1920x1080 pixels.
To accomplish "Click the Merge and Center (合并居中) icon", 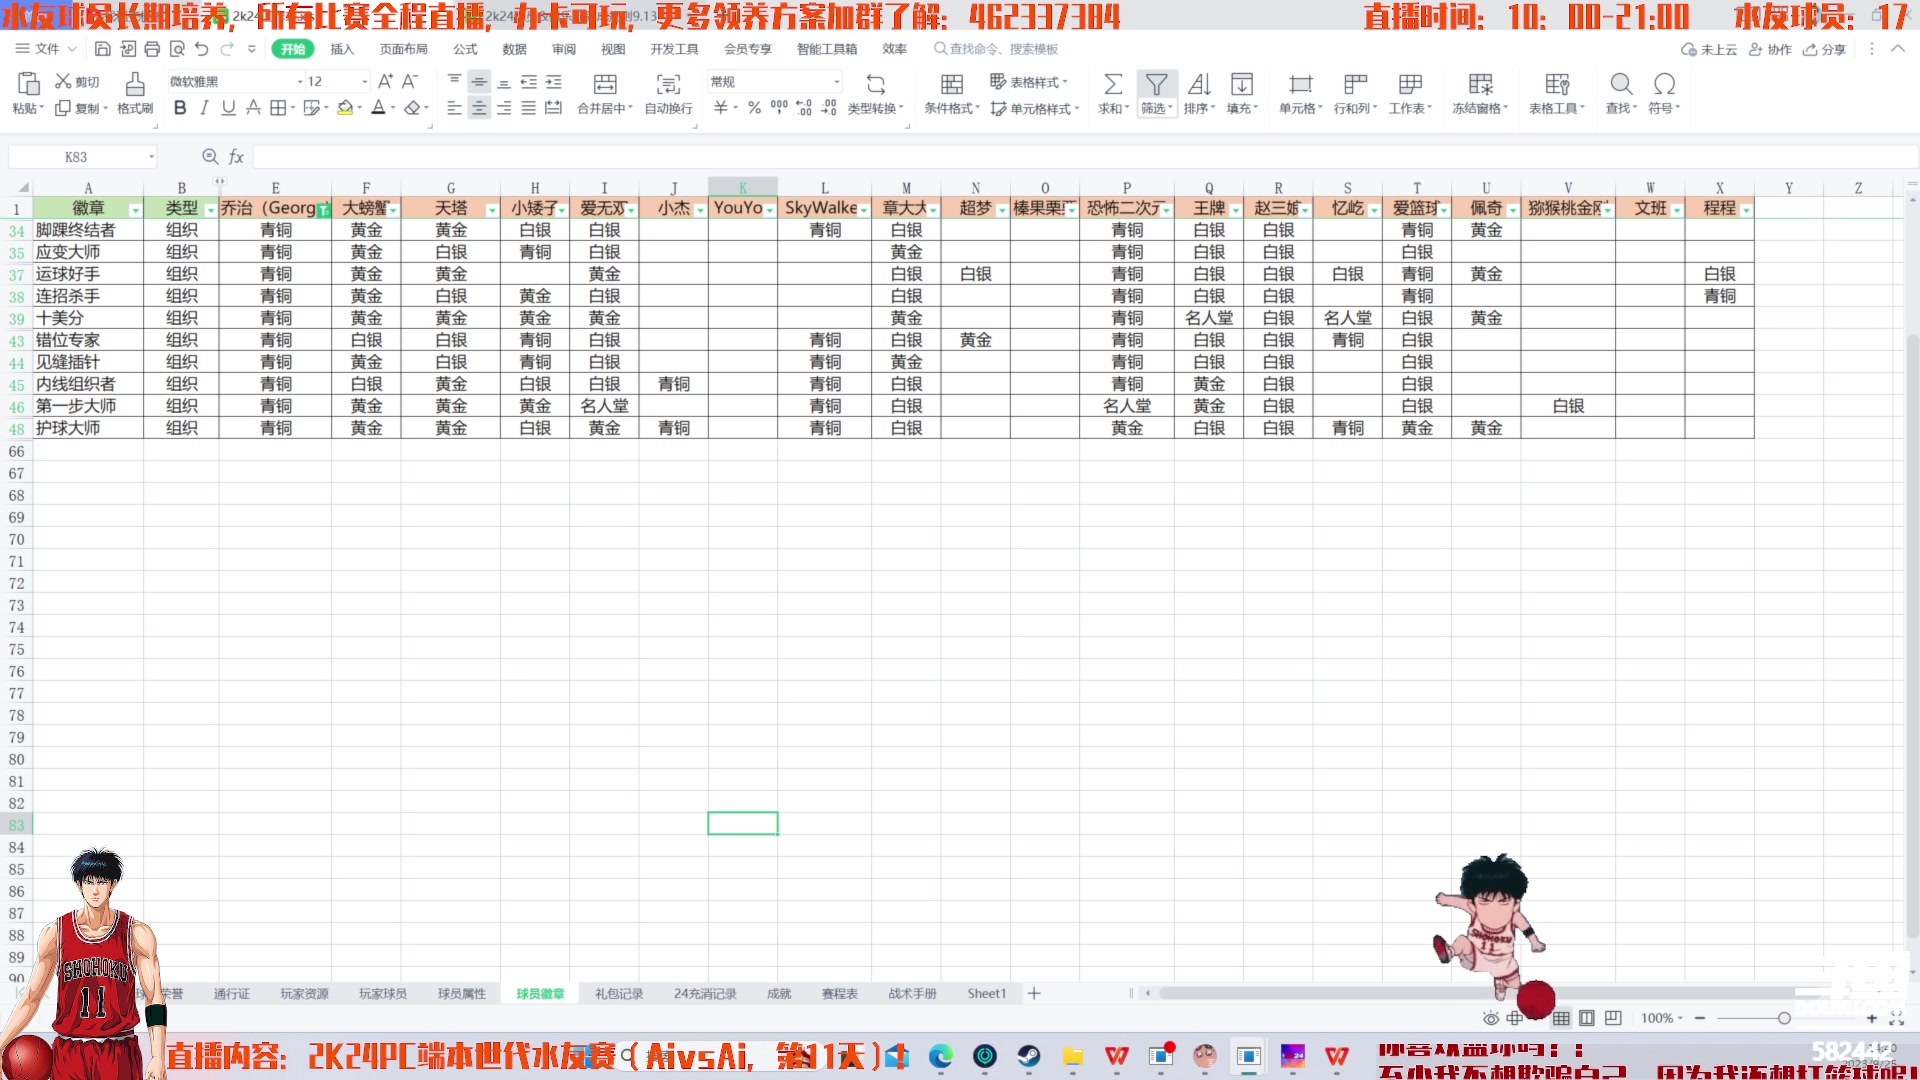I will click(605, 84).
